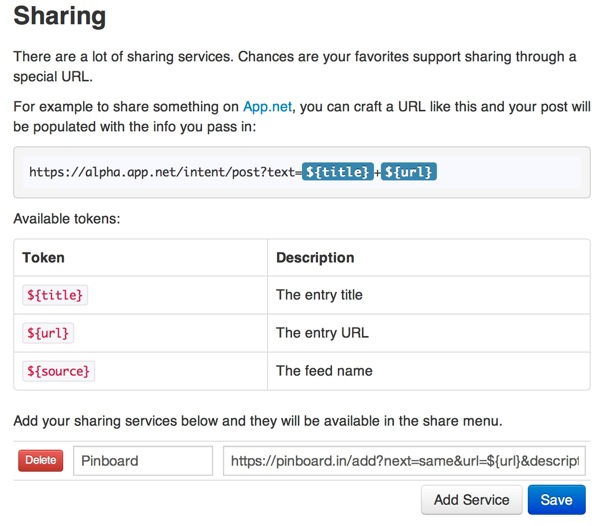
Task: Click the Pinboard service name field
Action: [x=143, y=461]
